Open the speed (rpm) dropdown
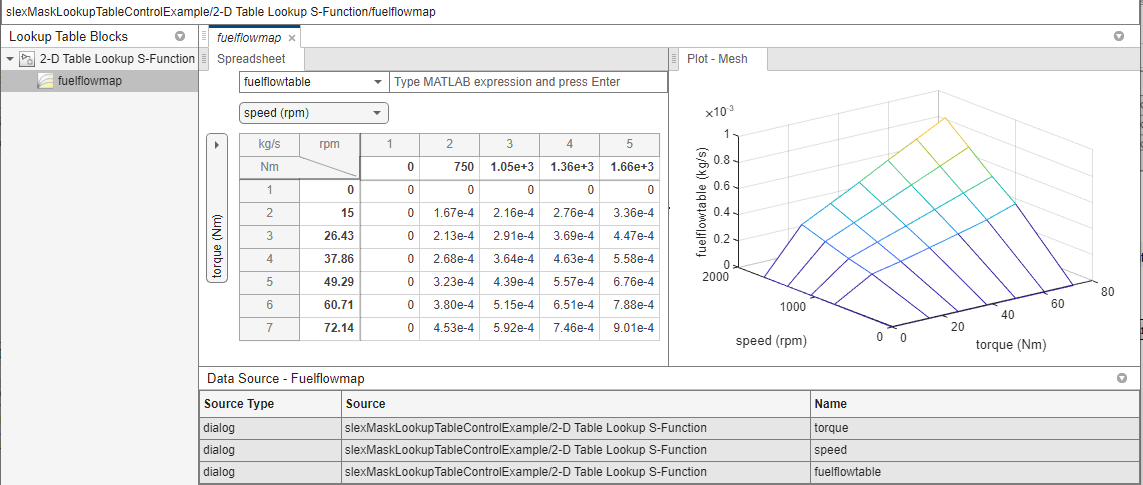1143x485 pixels. (314, 113)
